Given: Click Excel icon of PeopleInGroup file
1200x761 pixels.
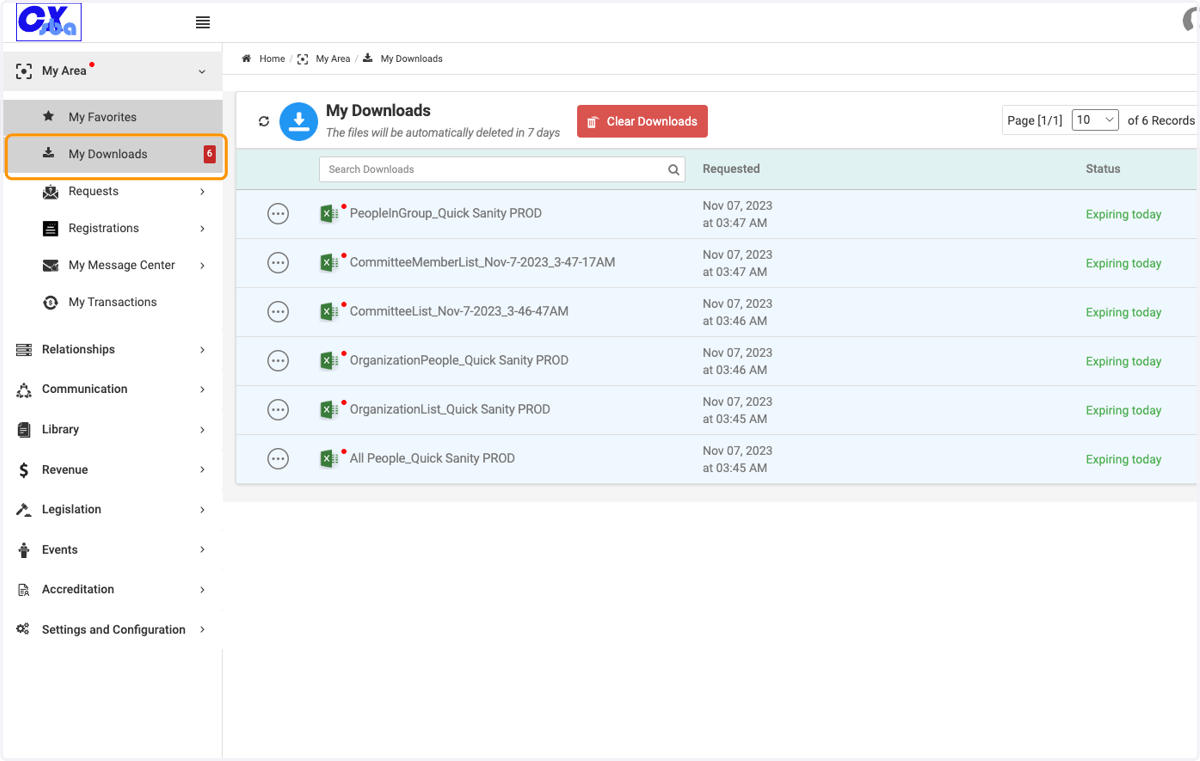Looking at the screenshot, I should [x=329, y=214].
